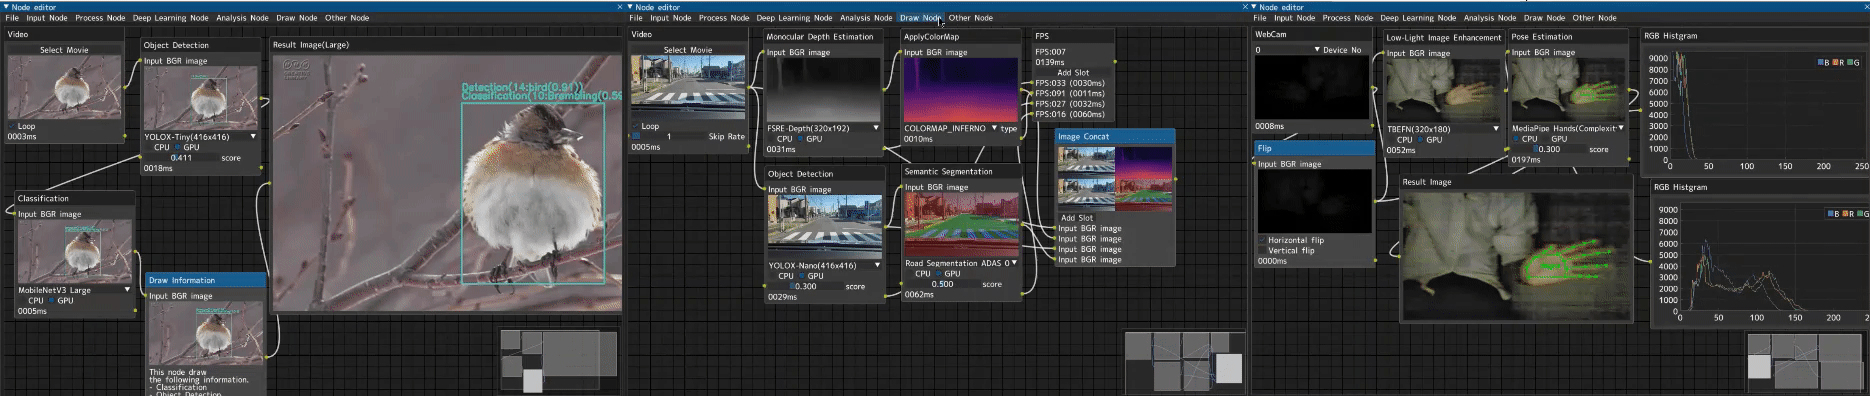Open File menu in left Node editor
Viewport: 1870px width, 396px height.
click(x=12, y=17)
